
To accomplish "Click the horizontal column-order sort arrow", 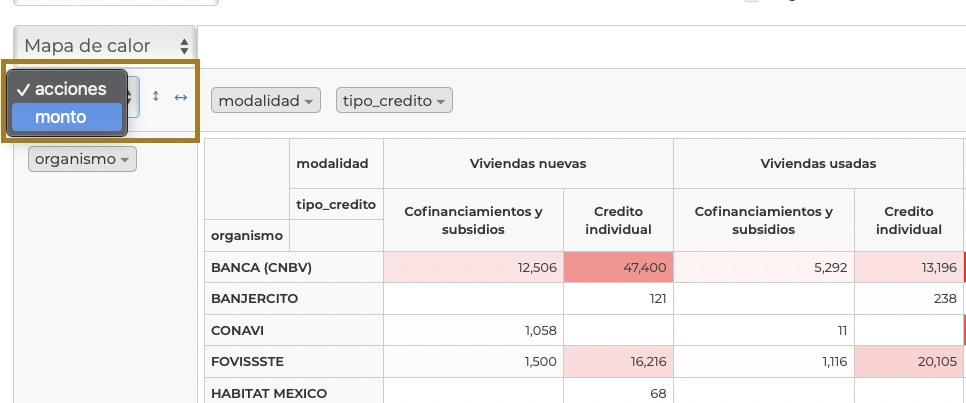I will 181,97.
